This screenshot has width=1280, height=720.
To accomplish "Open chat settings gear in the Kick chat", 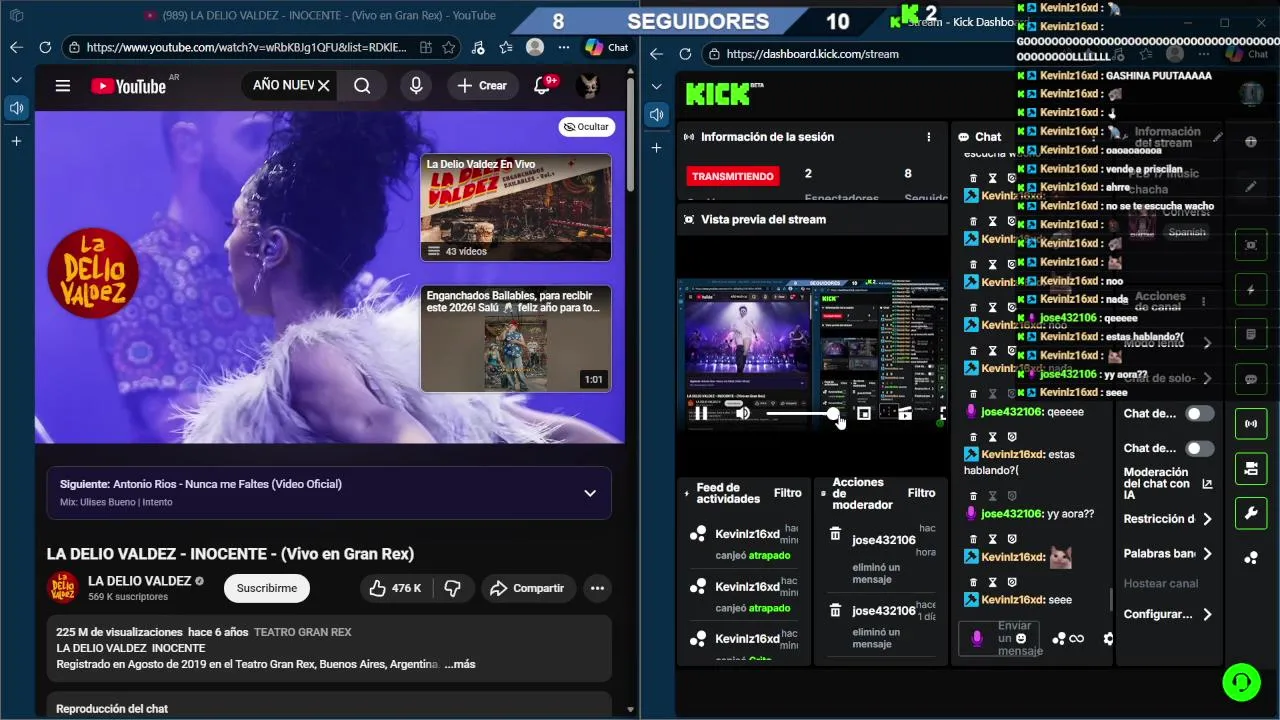I will (x=1107, y=638).
